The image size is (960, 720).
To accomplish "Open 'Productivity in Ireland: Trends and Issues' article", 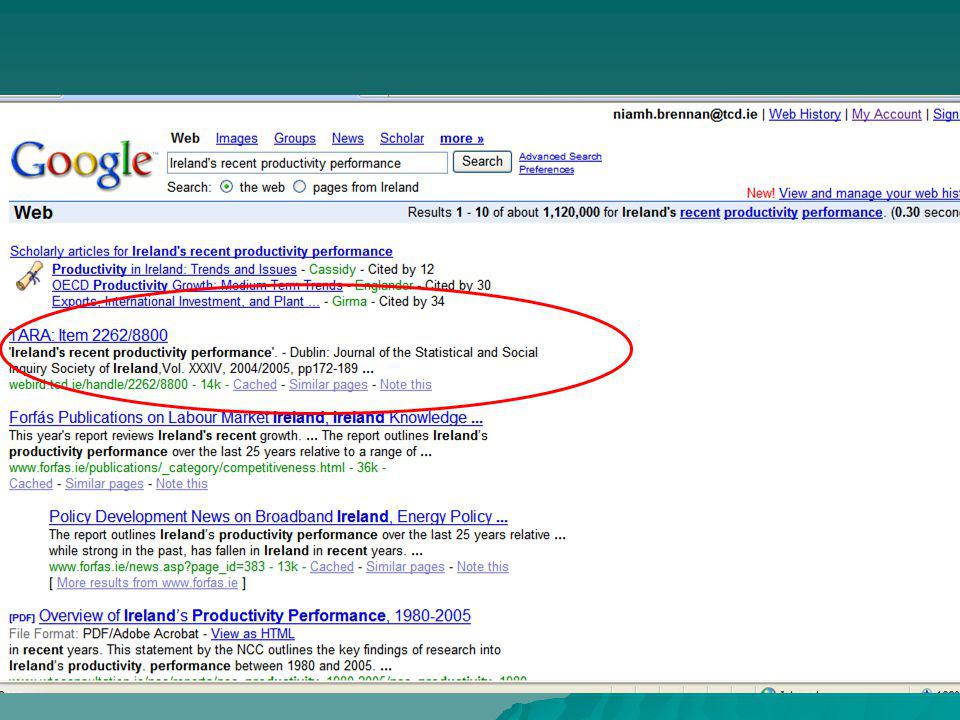I will tap(174, 269).
